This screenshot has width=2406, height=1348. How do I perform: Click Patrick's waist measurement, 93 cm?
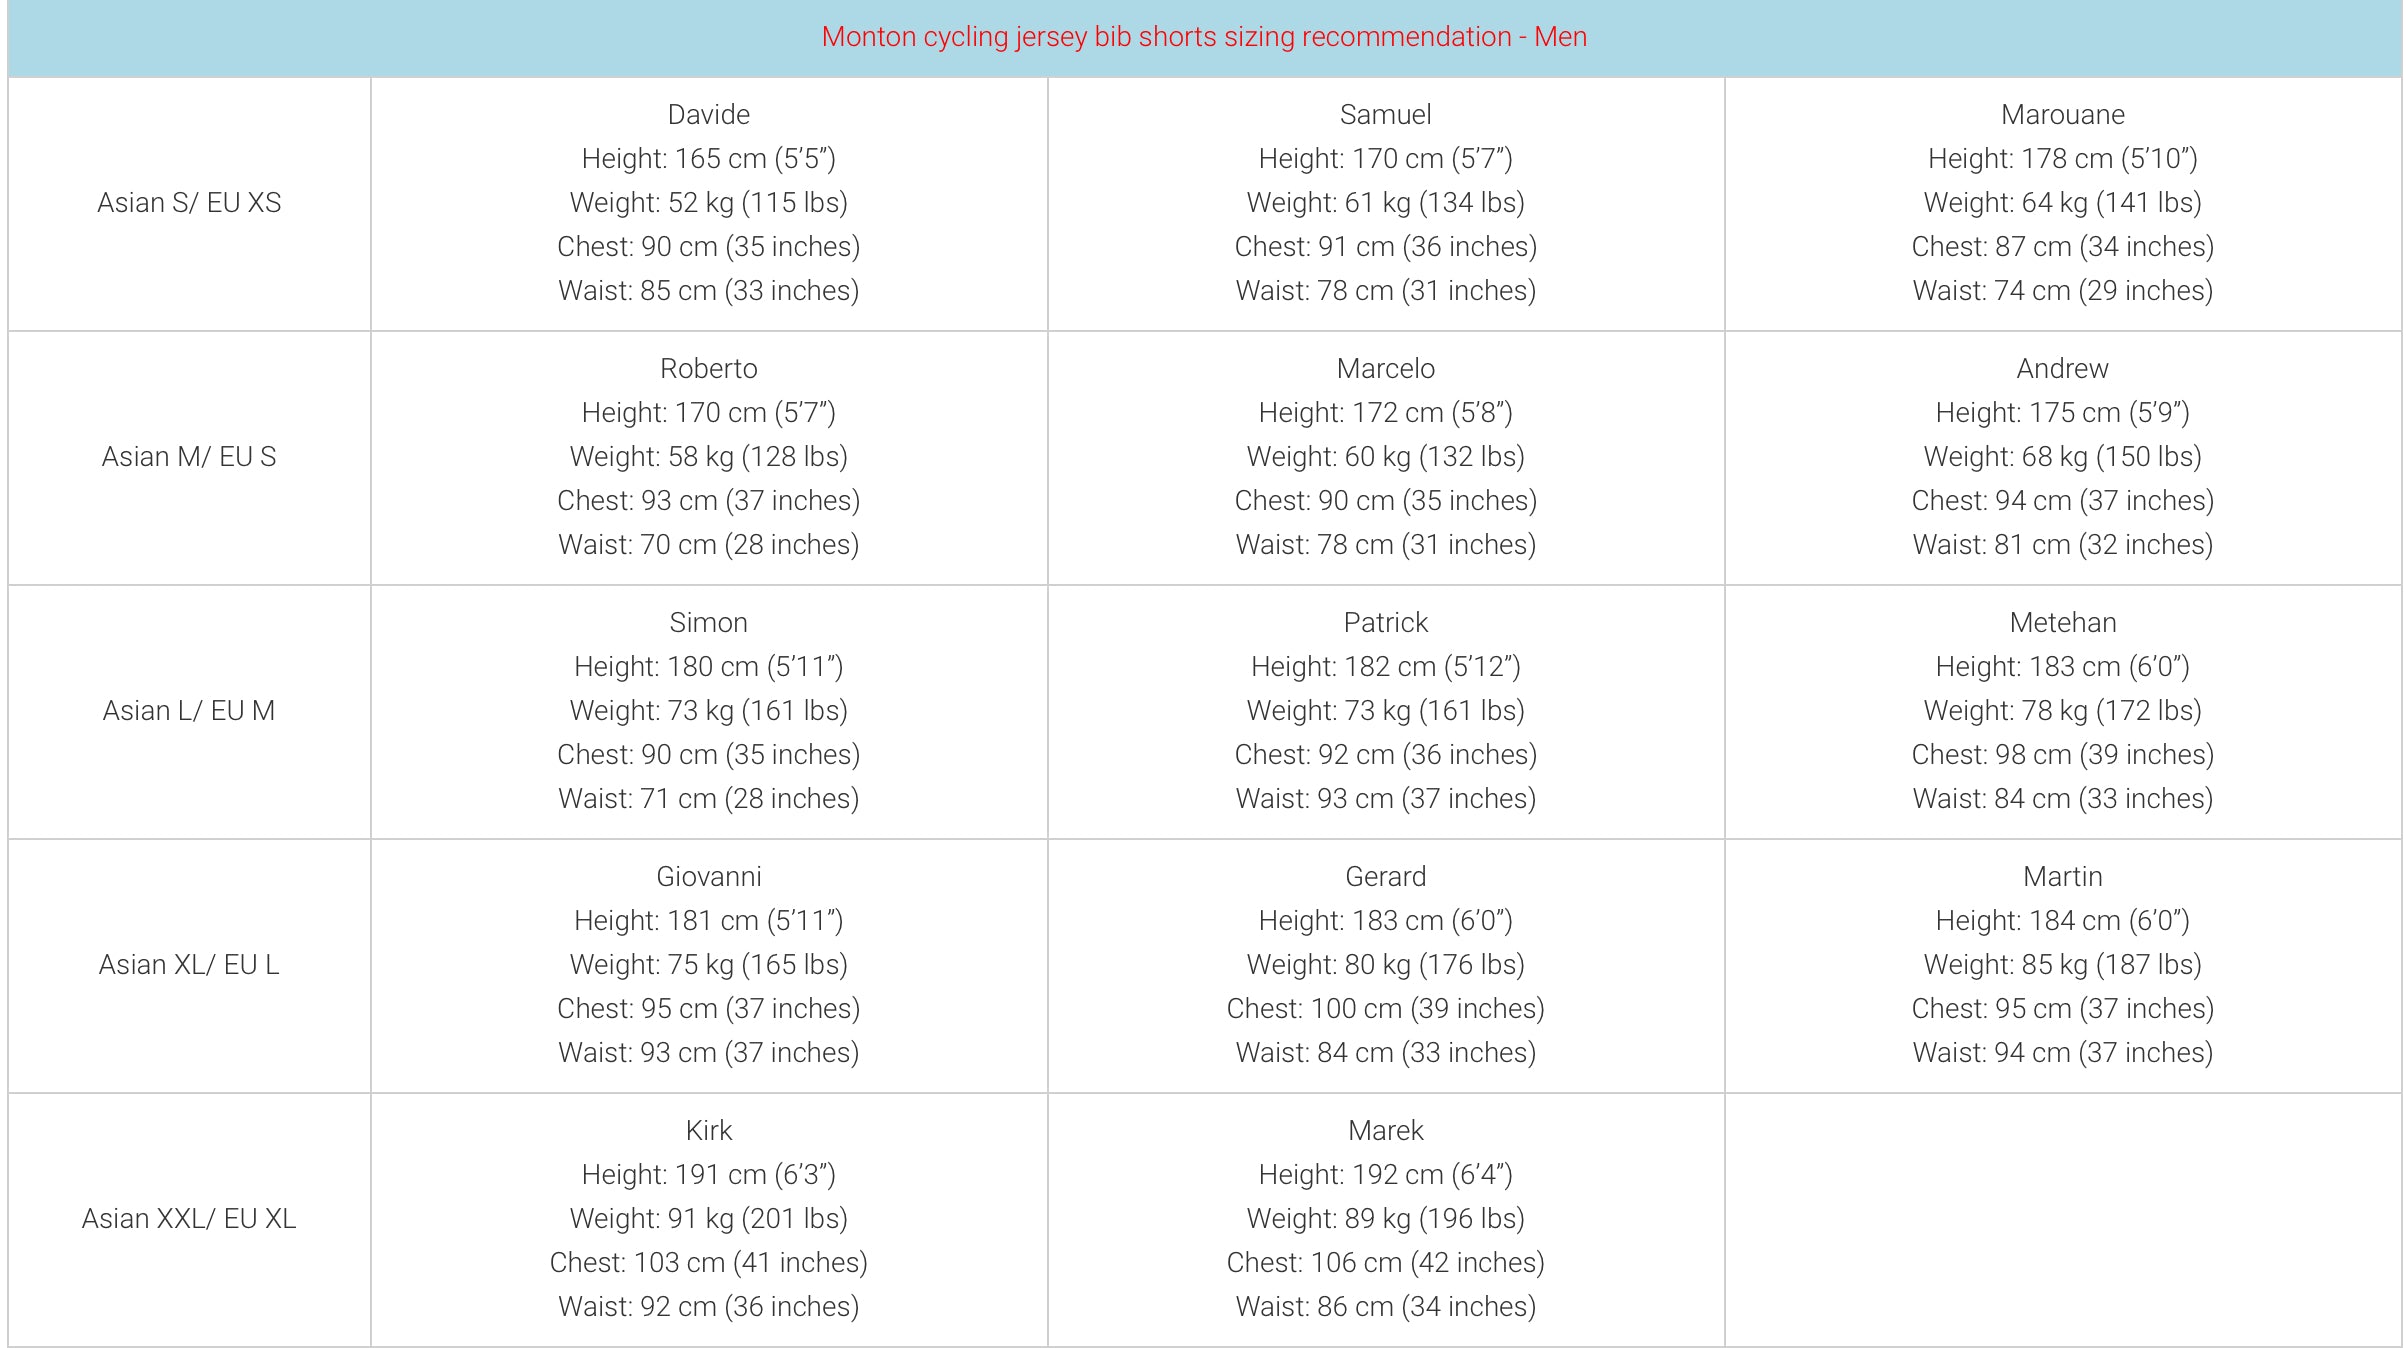coord(1385,799)
